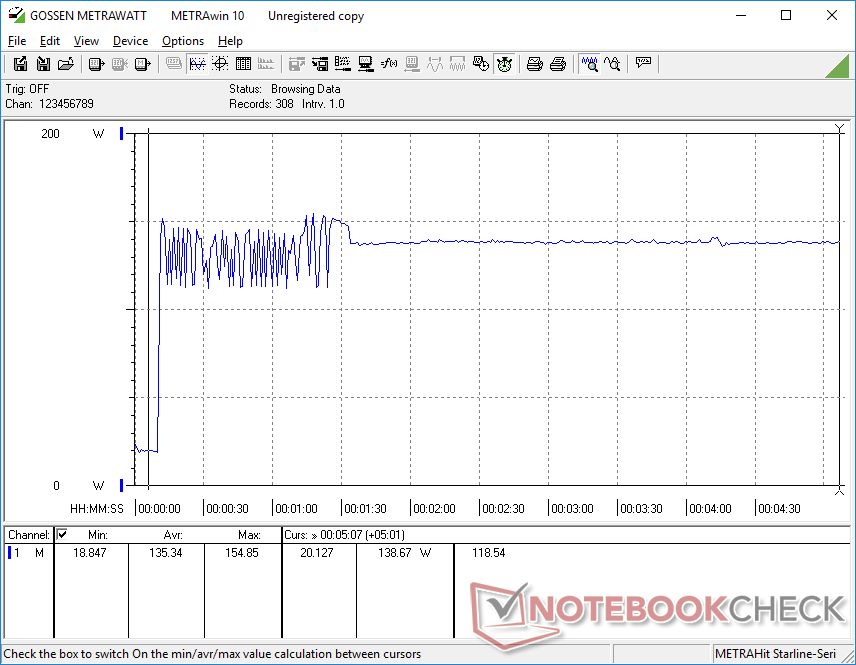Select the Y-t waveform chart view icon

[x=197, y=64]
